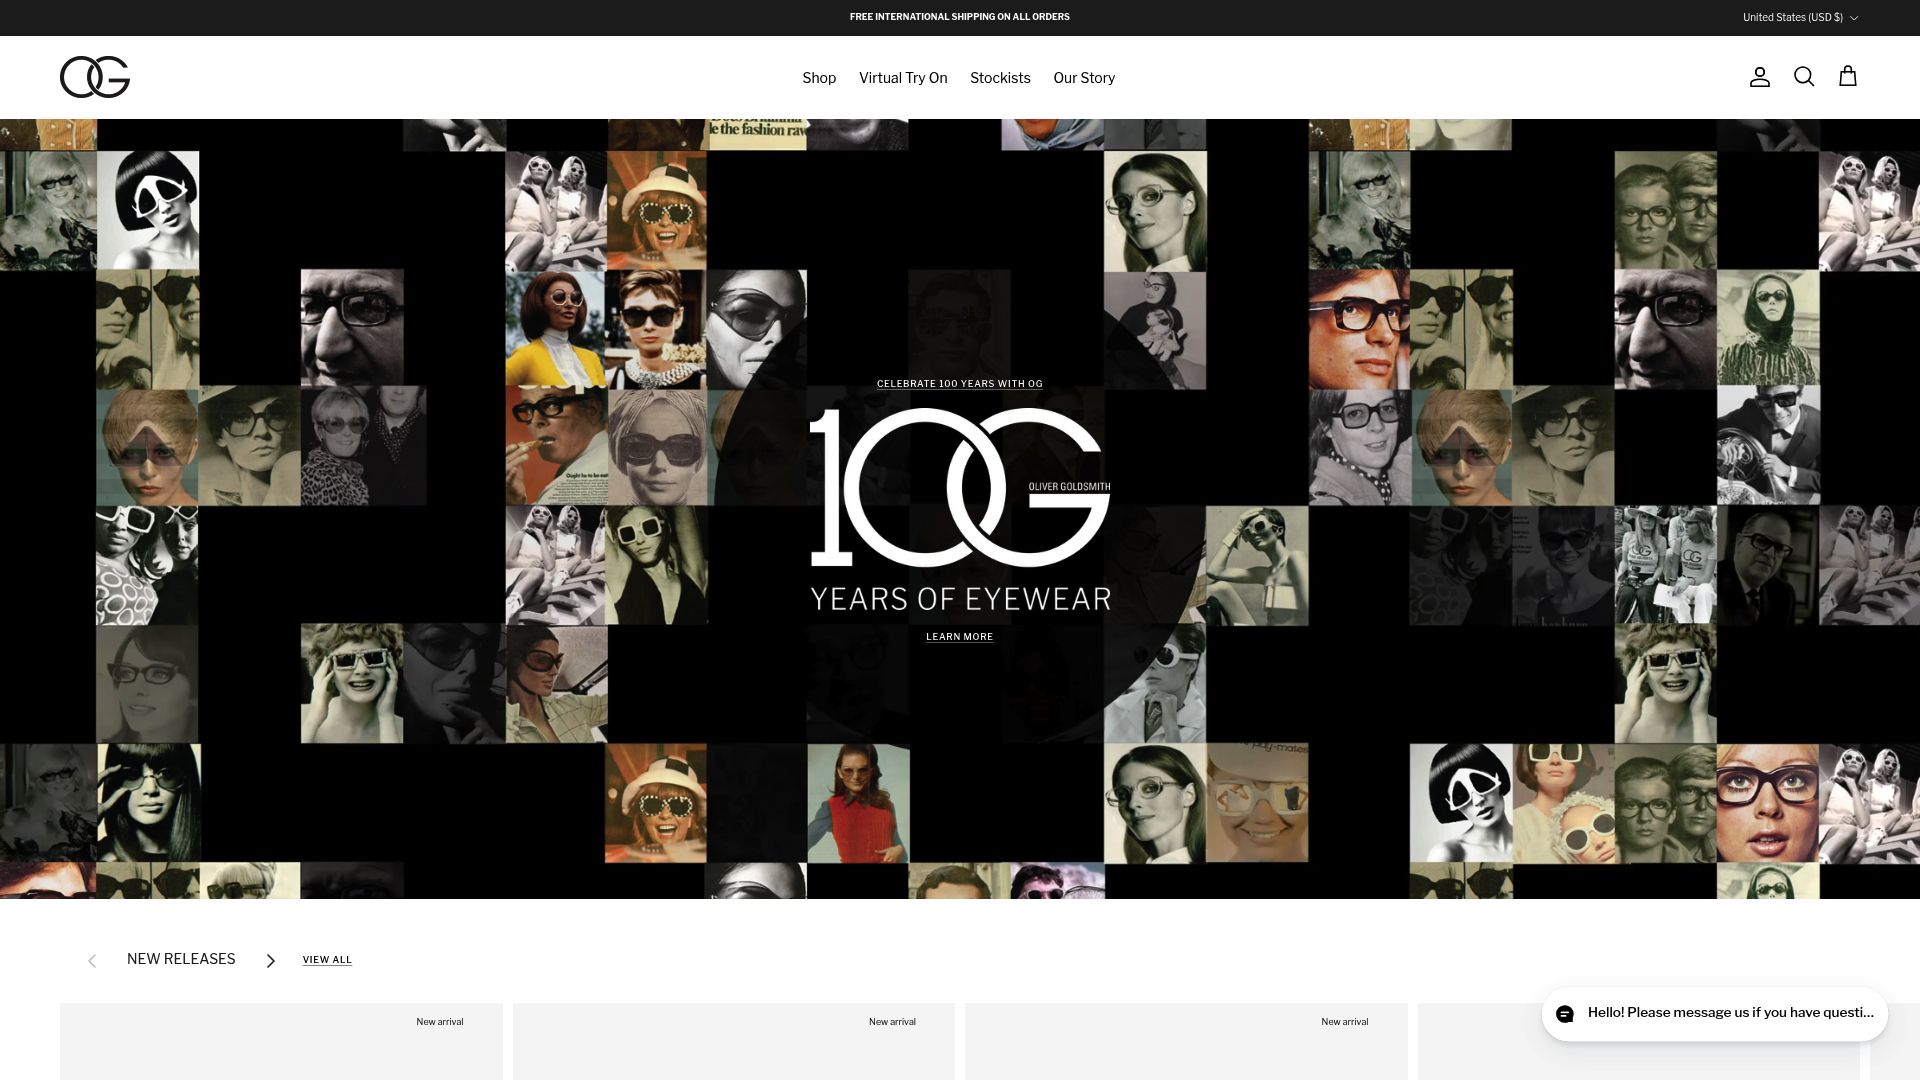The width and height of the screenshot is (1920, 1080).
Task: Click Celebrate 100 Years With OG link
Action: 960,384
